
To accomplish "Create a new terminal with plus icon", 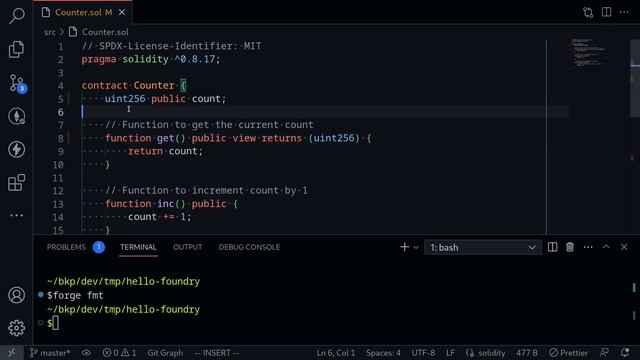I will tap(404, 247).
